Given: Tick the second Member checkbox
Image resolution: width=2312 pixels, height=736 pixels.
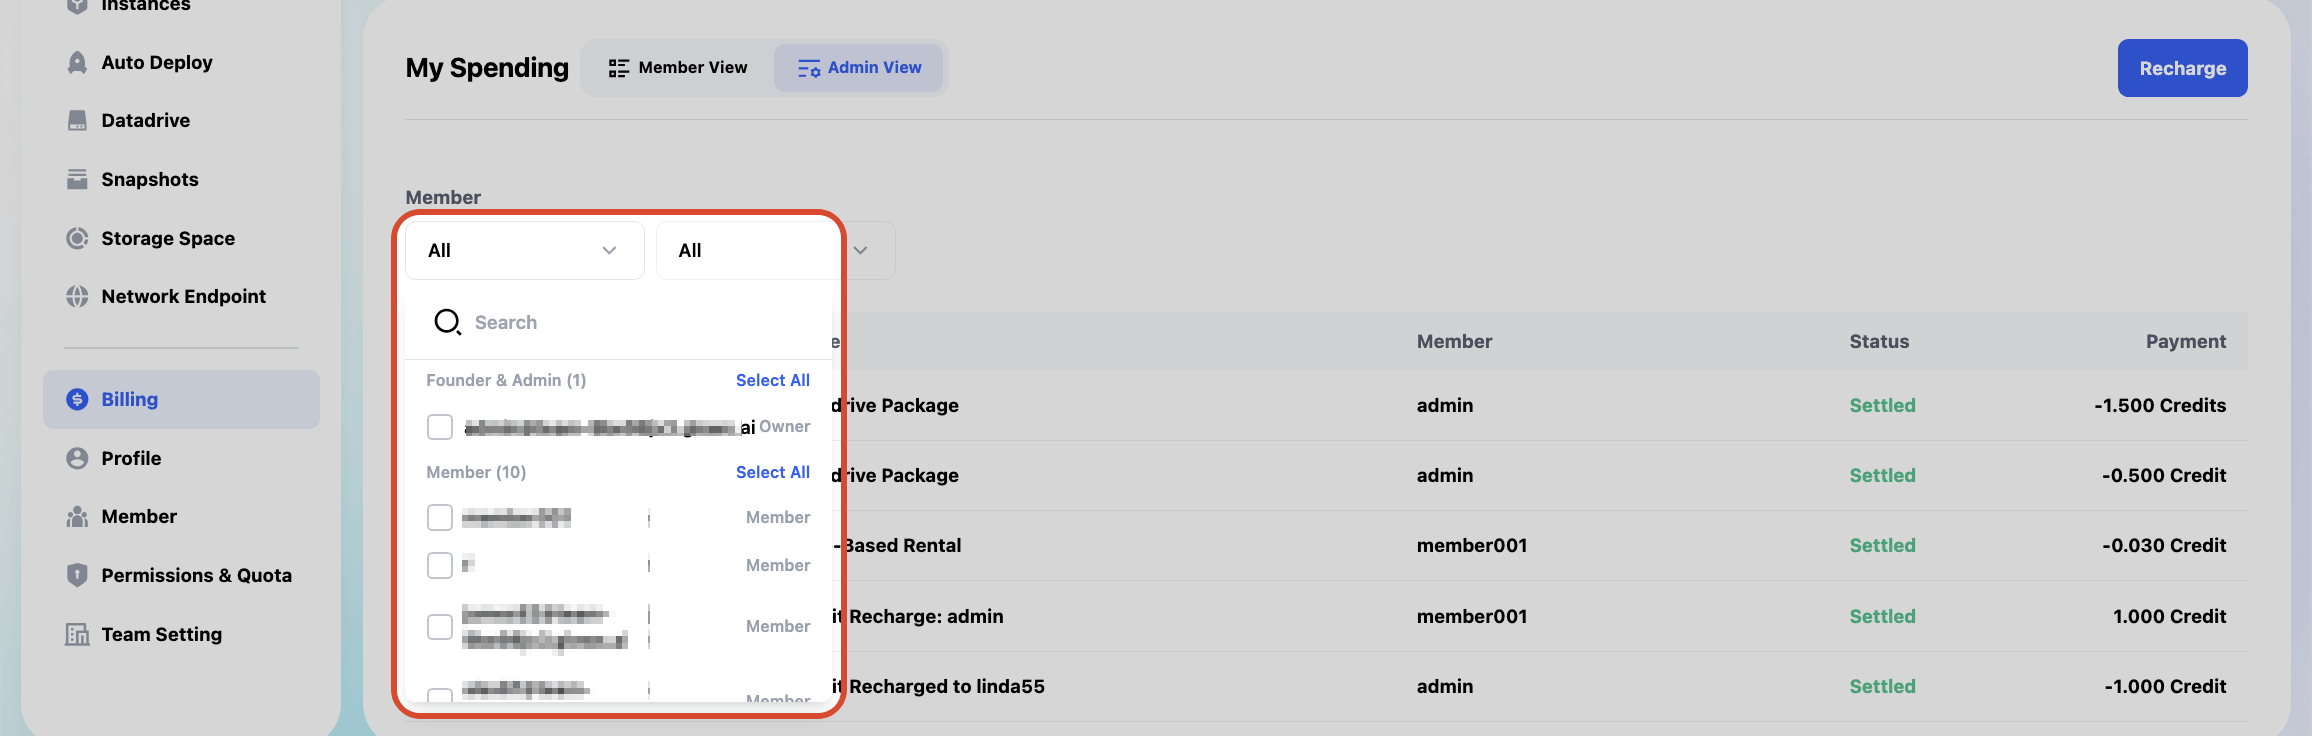Looking at the screenshot, I should (x=440, y=565).
